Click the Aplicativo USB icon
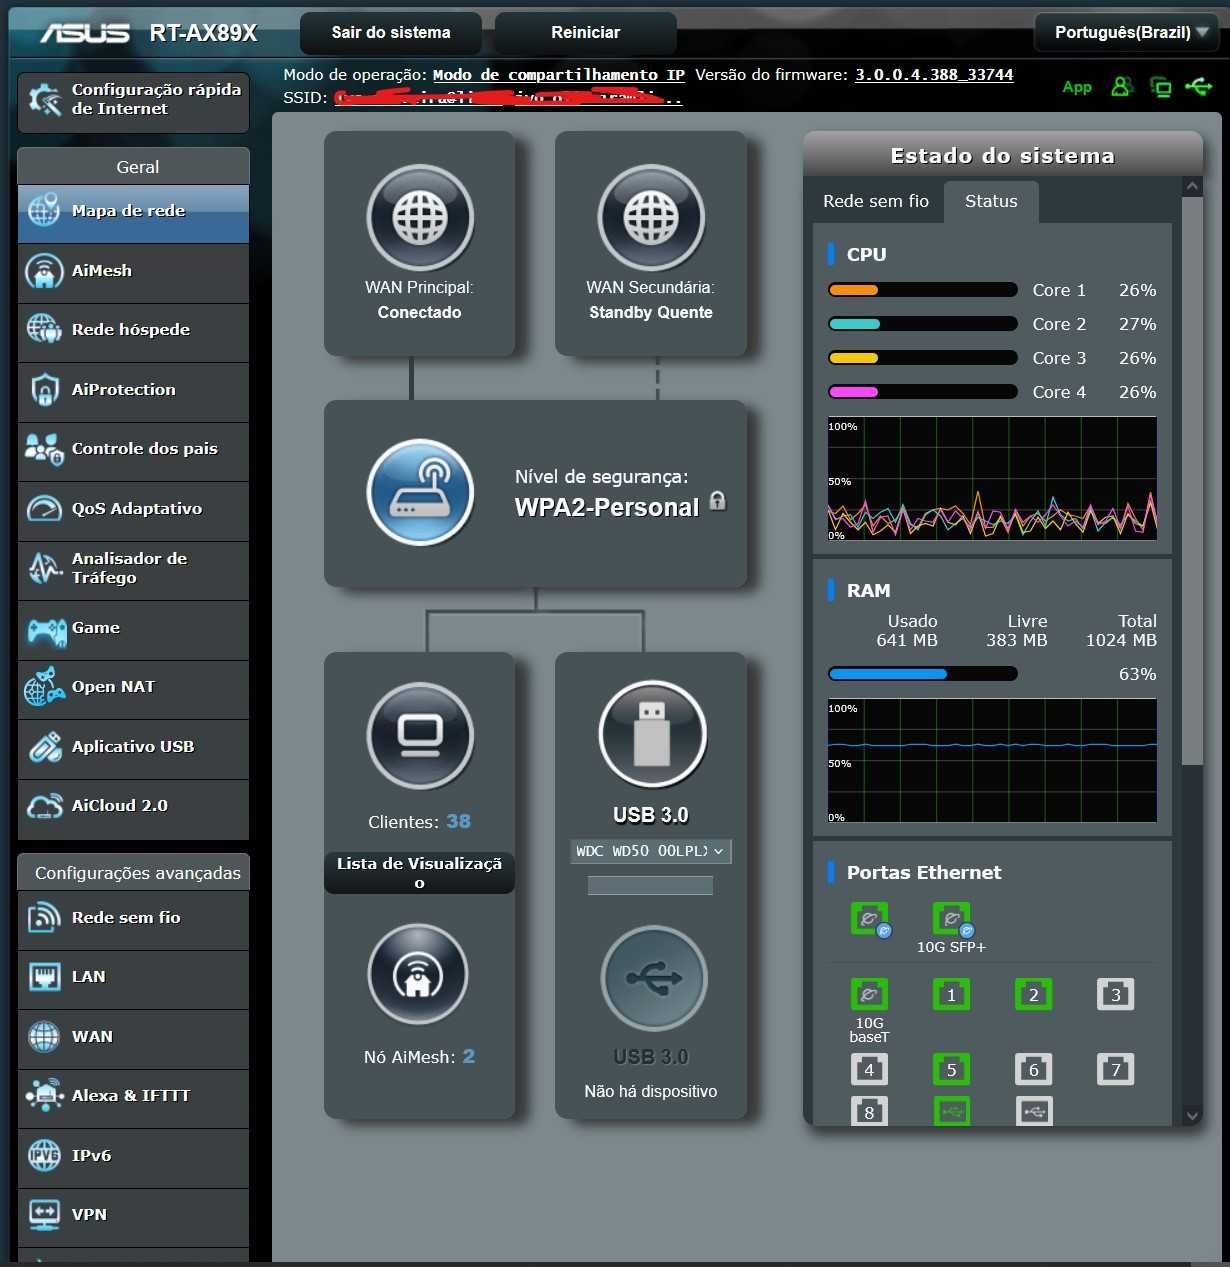Screen dimensions: 1230x1267 (45, 747)
